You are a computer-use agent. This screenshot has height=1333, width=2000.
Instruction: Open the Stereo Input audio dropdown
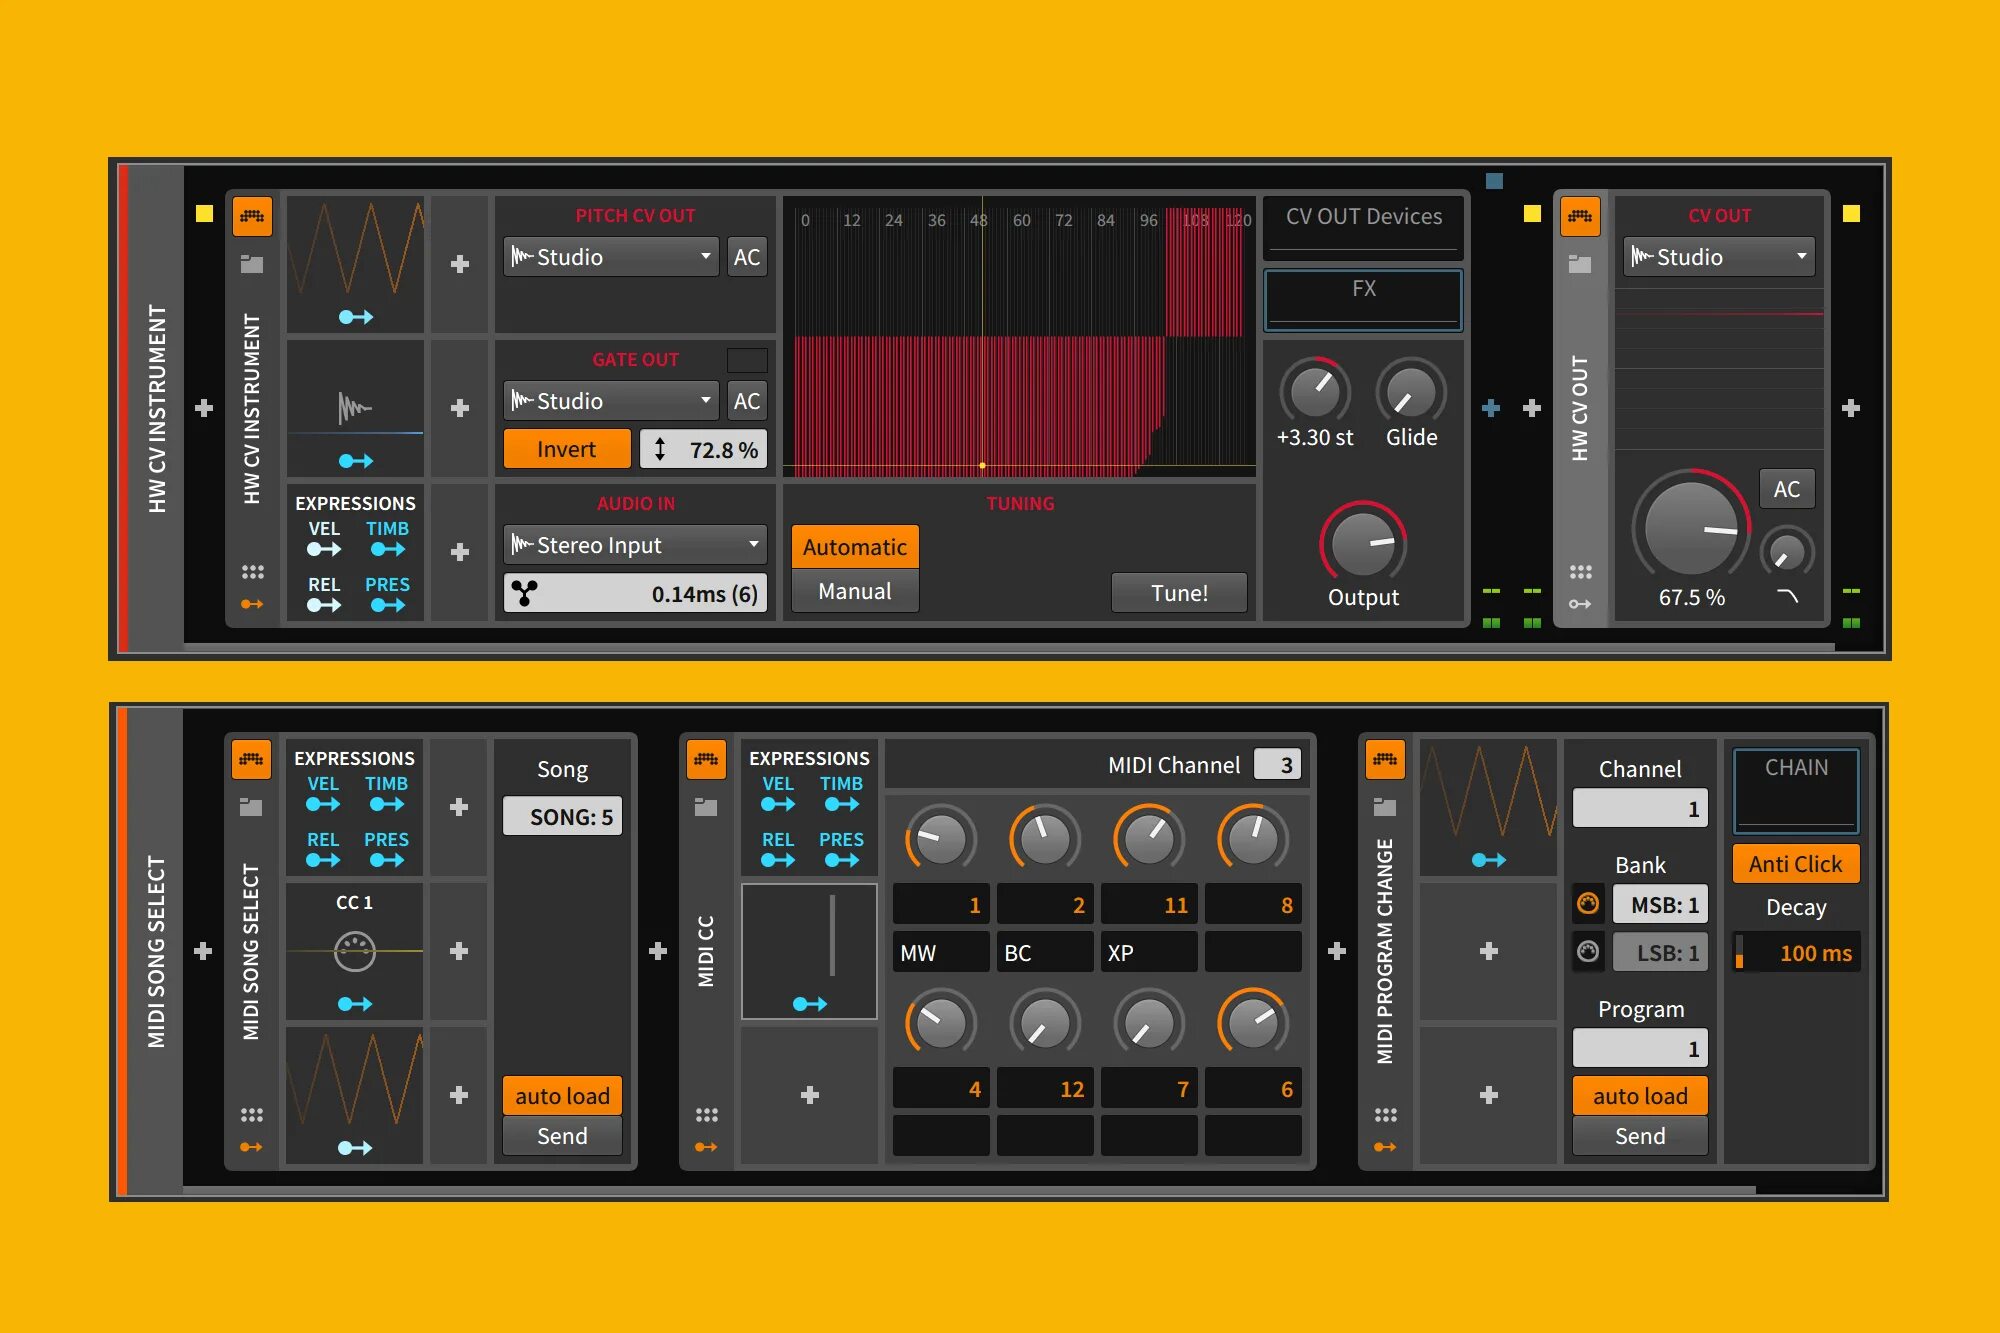tap(635, 545)
